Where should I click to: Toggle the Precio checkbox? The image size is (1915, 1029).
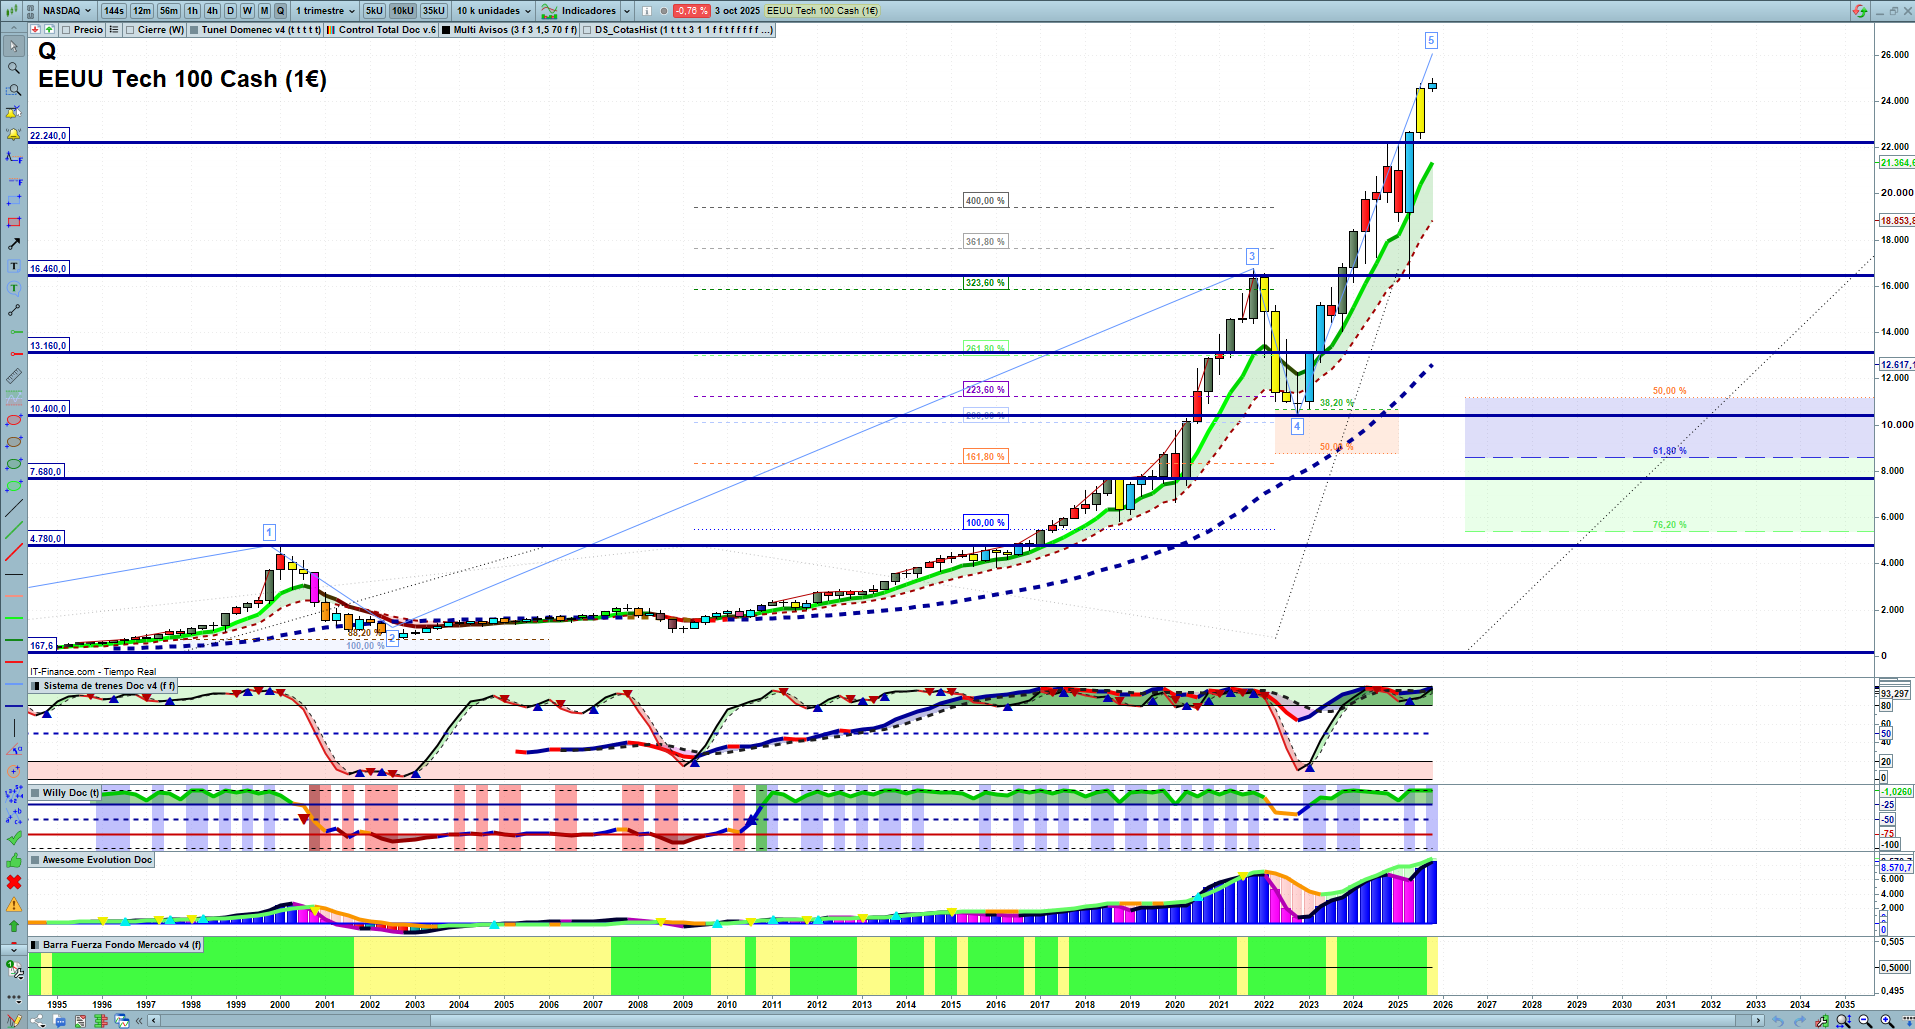click(x=66, y=30)
